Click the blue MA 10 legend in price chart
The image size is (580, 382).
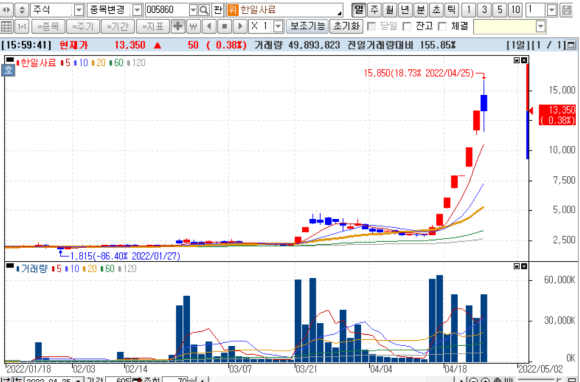click(81, 63)
